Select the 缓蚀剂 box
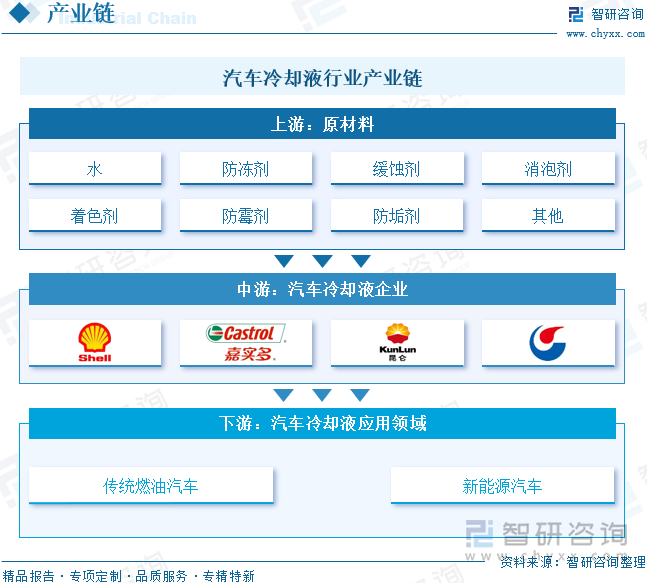 pos(397,168)
